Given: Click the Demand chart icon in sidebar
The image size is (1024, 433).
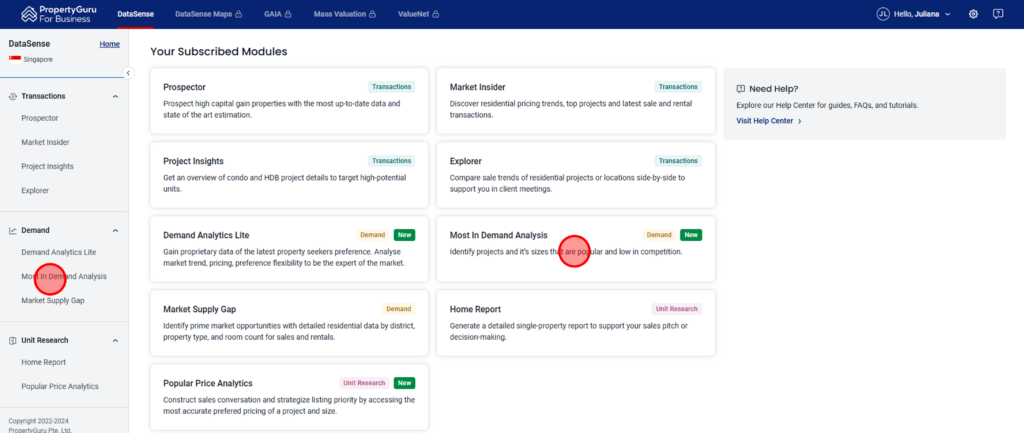Looking at the screenshot, I should pos(13,231).
